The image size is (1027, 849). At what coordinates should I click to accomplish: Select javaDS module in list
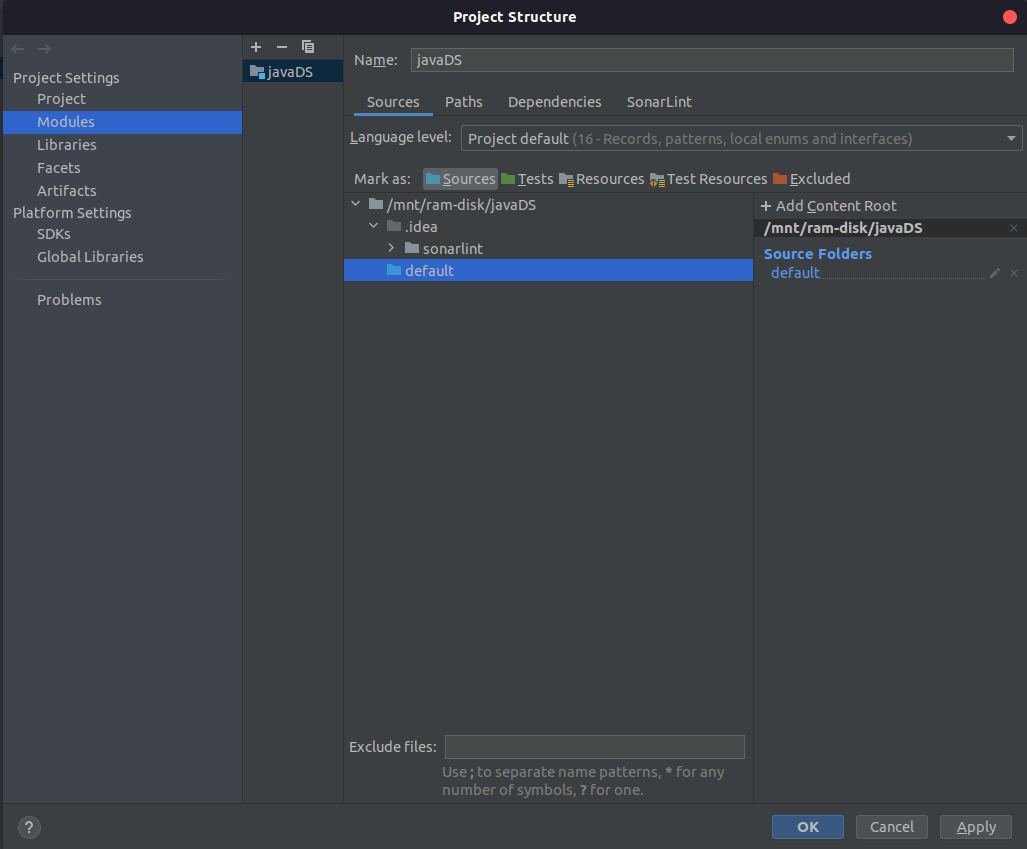(x=293, y=71)
